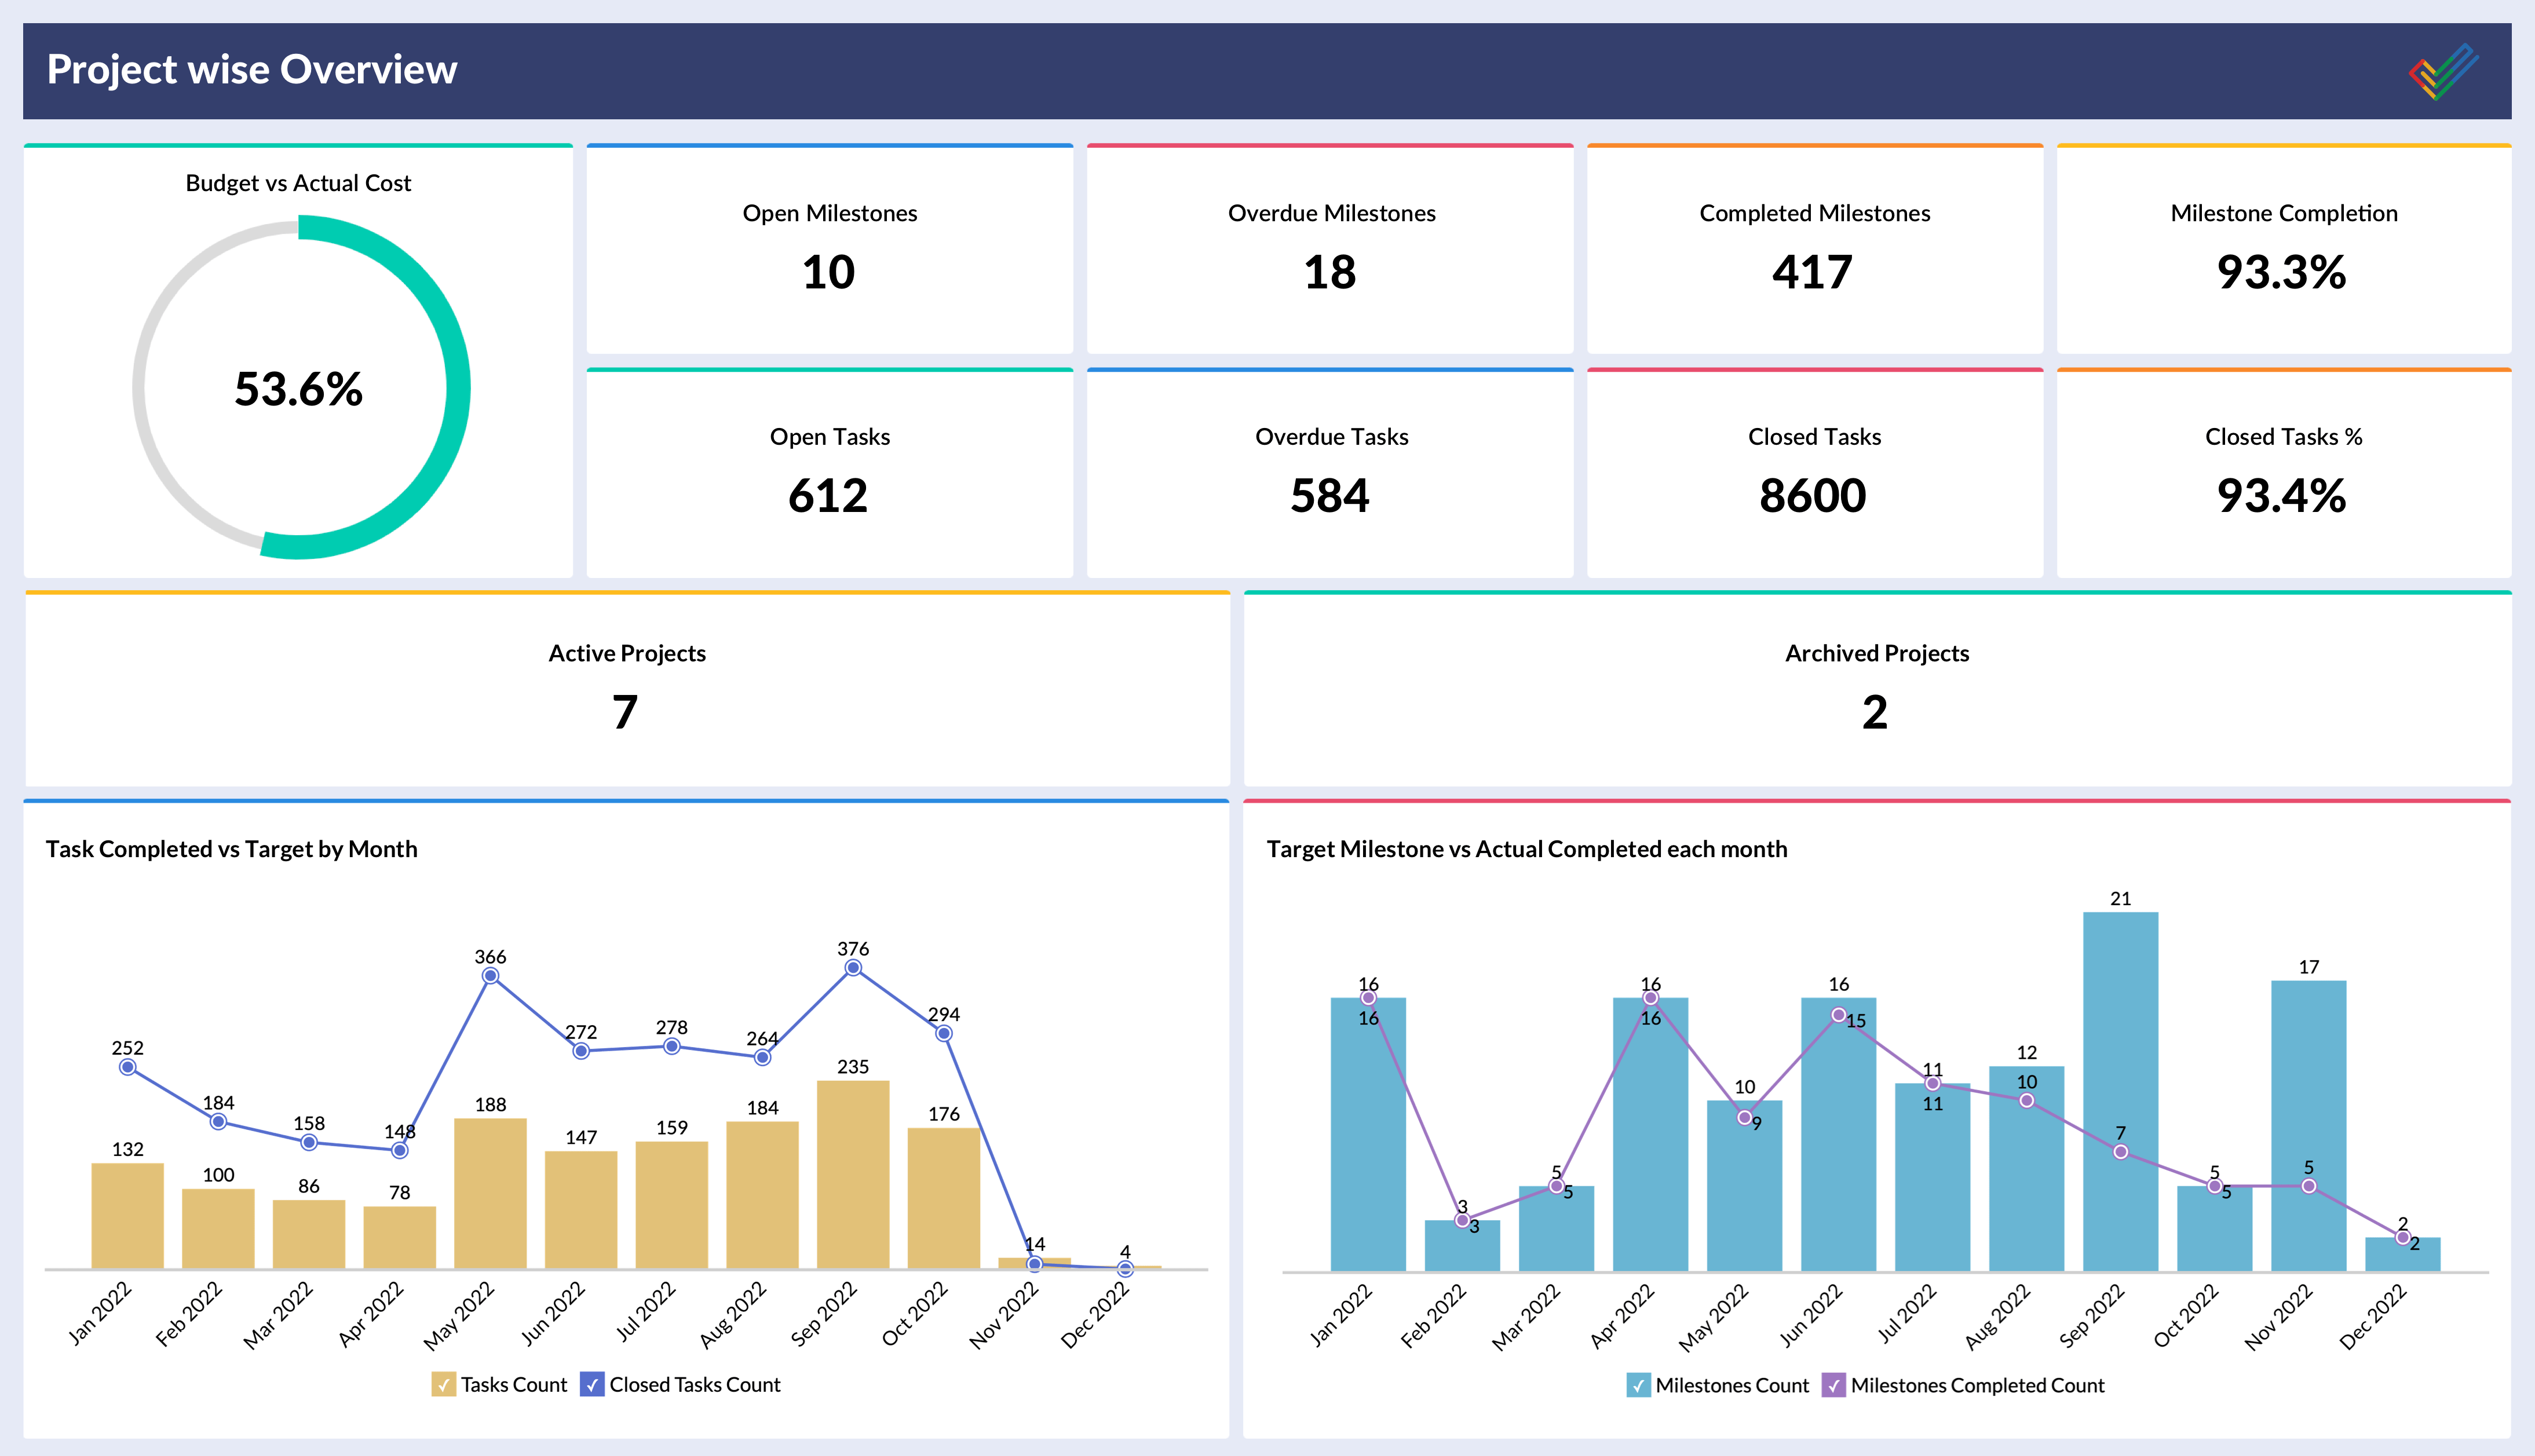Click the Closed Tasks value 8600
The height and width of the screenshot is (1456, 2535).
pyautogui.click(x=1813, y=496)
